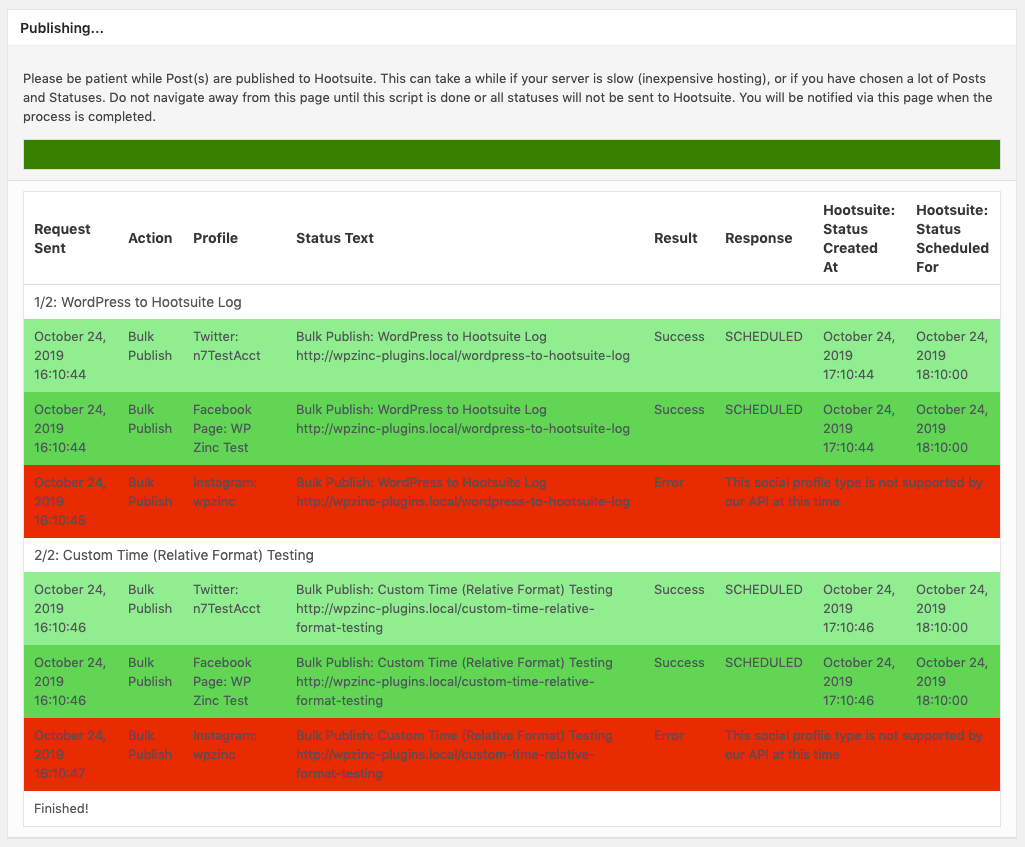This screenshot has width=1025, height=847.
Task: Click "Twitter: n7TestAcct" profile in Custom Time group
Action: coord(226,599)
